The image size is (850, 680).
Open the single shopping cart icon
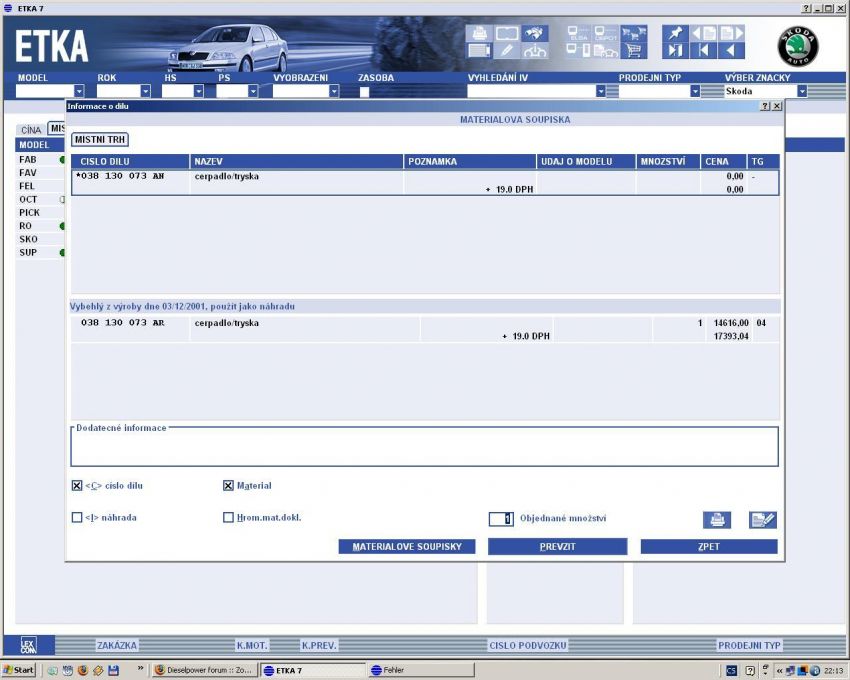[x=633, y=50]
